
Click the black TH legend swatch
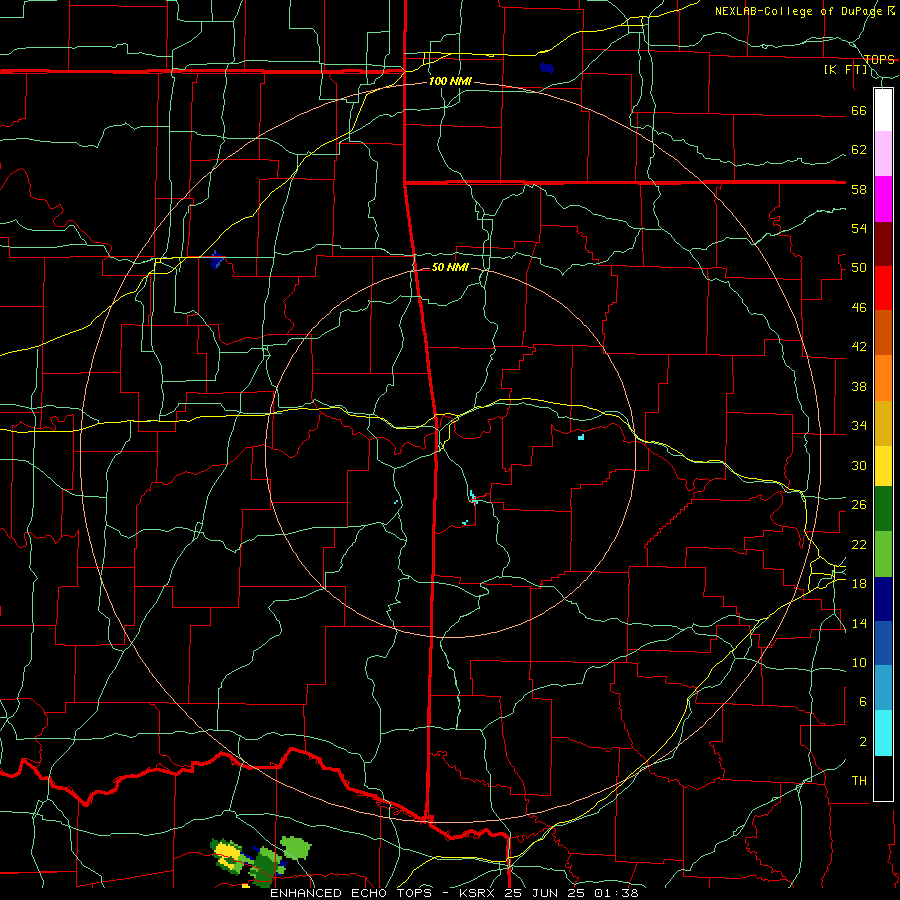point(883,778)
